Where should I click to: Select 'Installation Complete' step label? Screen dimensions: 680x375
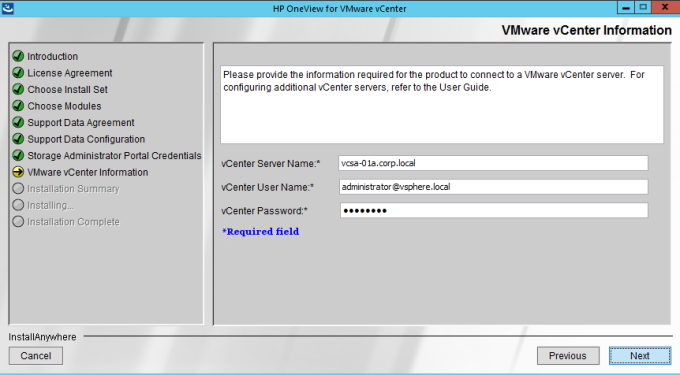coord(73,222)
